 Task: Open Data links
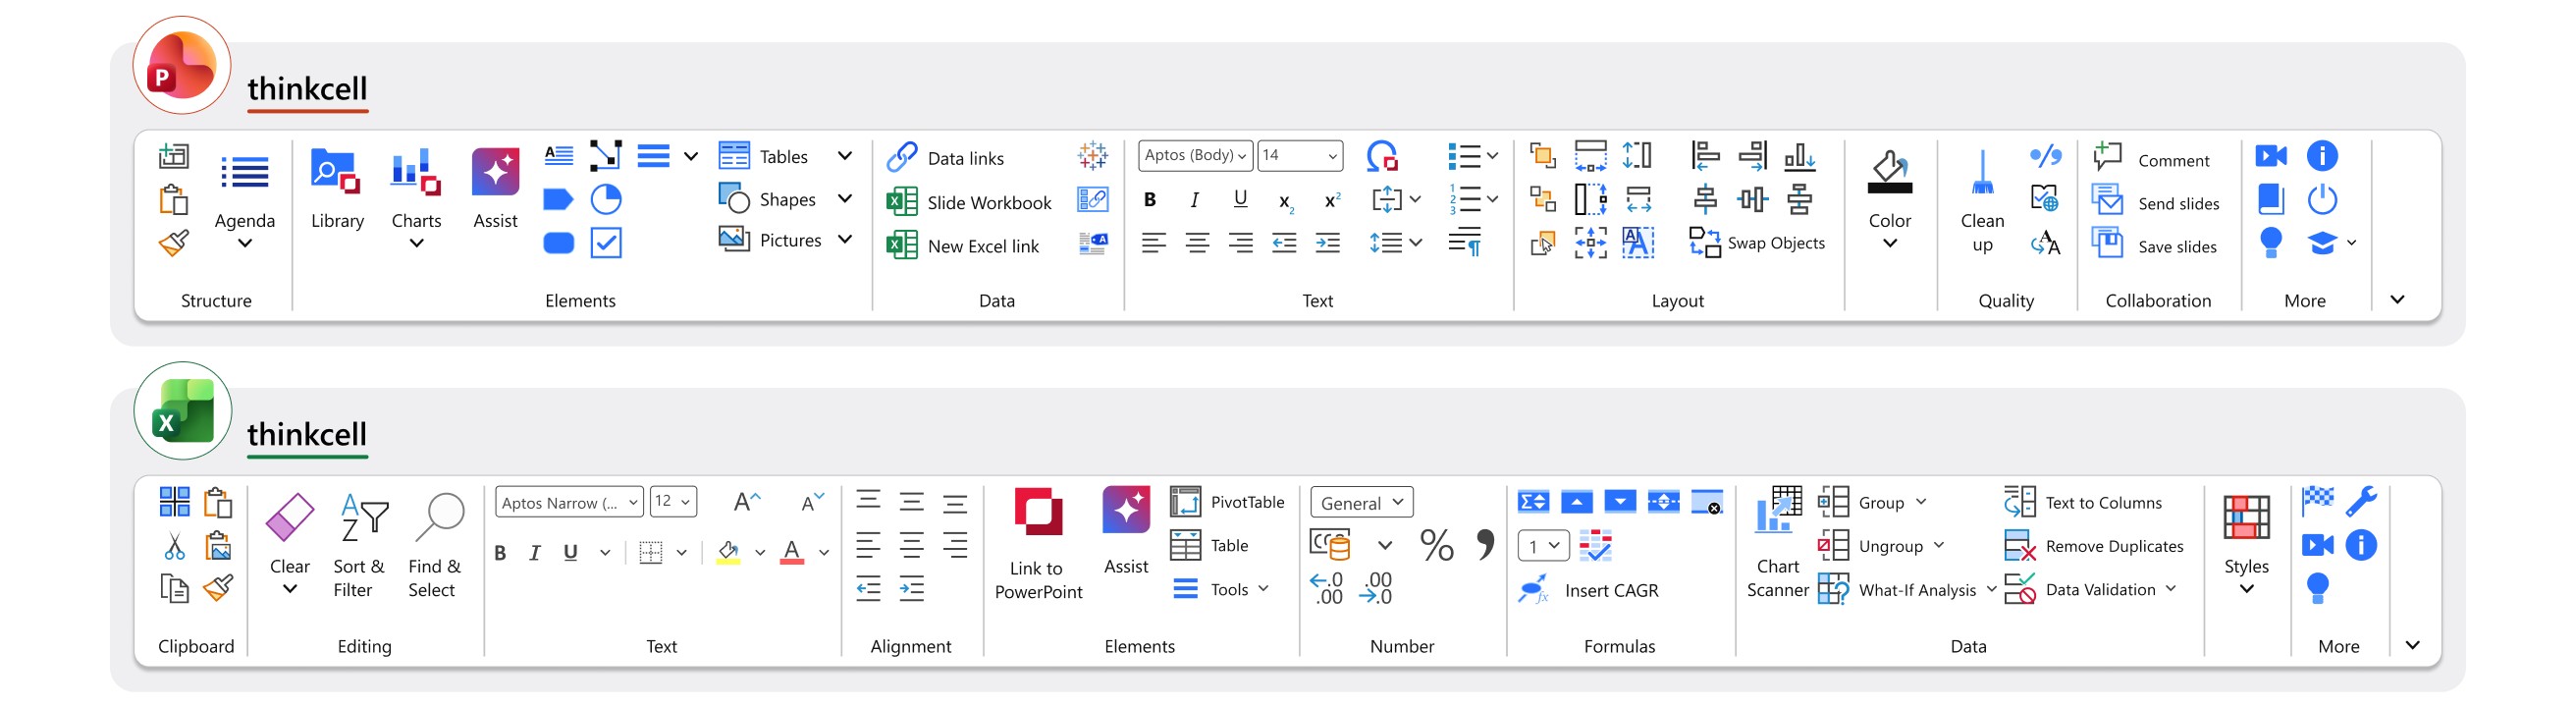946,157
